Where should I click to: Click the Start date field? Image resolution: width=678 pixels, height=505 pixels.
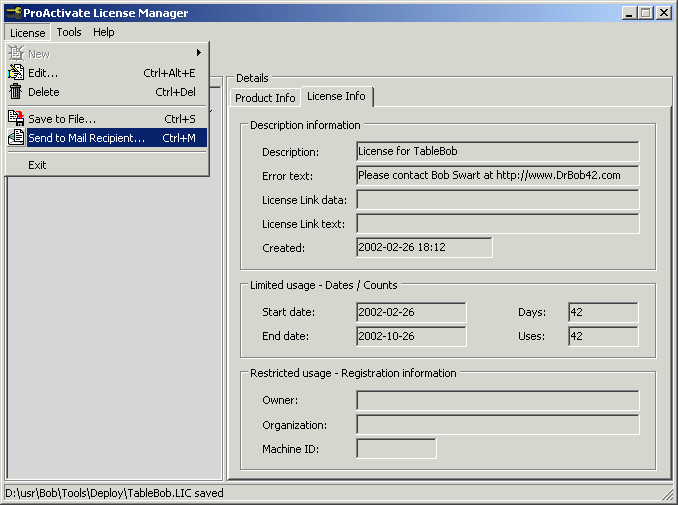click(411, 312)
